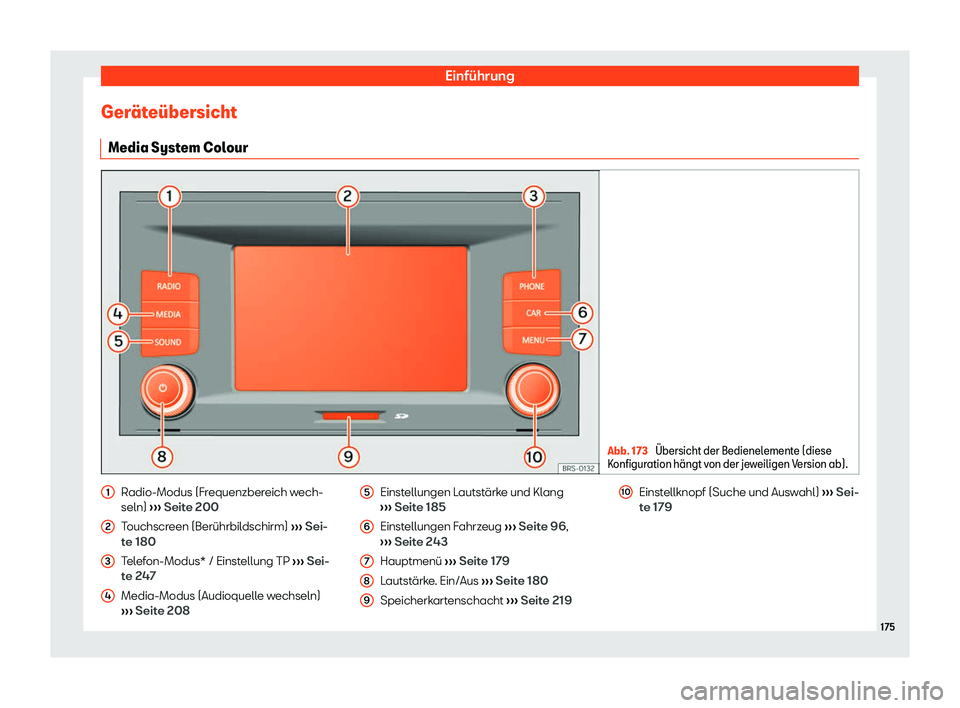Screen dimensions: 960x708
Task: Click the Speicherkartenschacht legend text
Action: click(x=441, y=600)
